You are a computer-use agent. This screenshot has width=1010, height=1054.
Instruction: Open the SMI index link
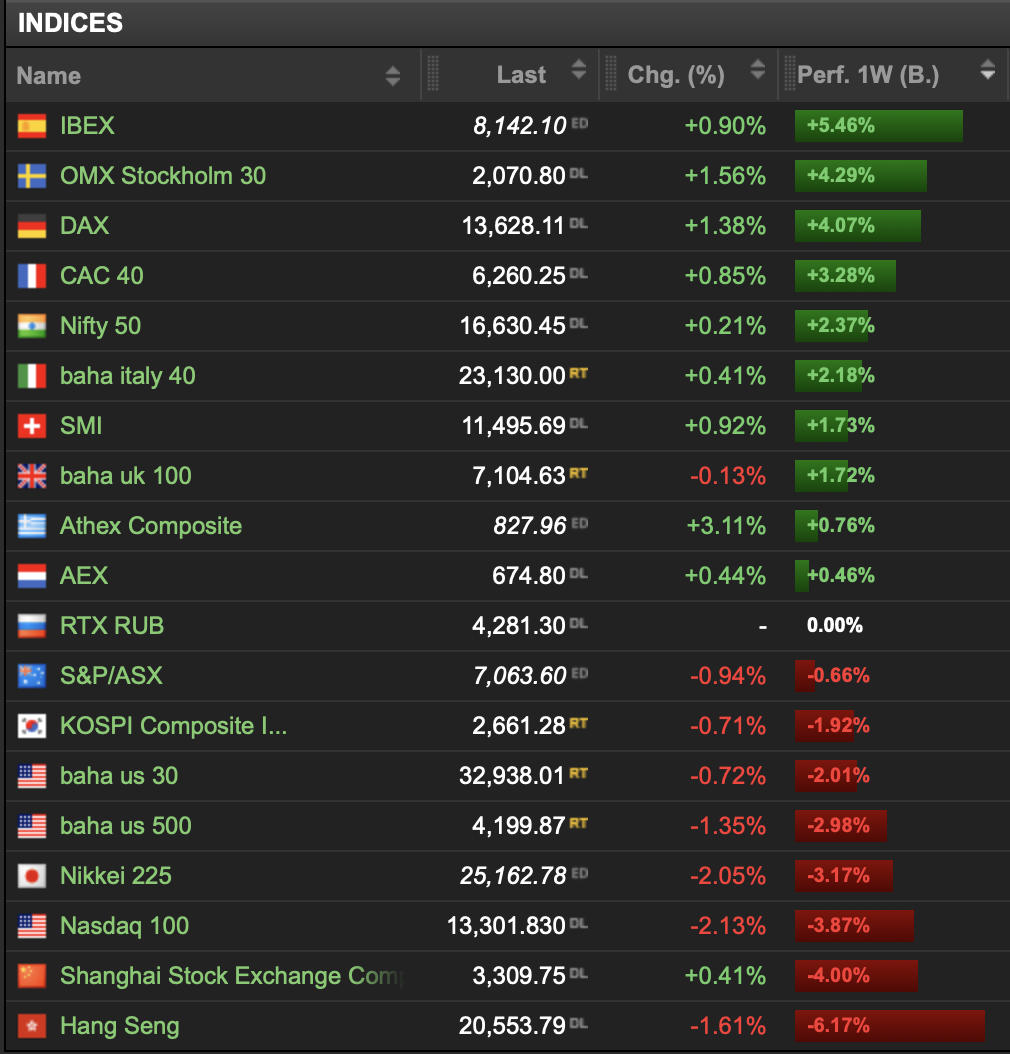pos(81,426)
